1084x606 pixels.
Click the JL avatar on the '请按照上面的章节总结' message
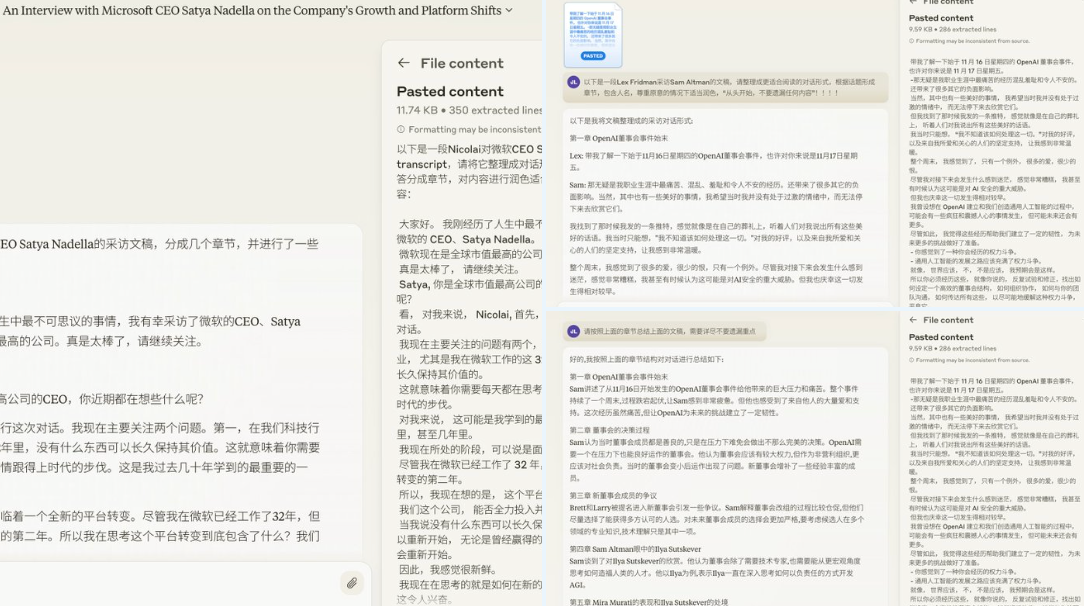pos(573,331)
